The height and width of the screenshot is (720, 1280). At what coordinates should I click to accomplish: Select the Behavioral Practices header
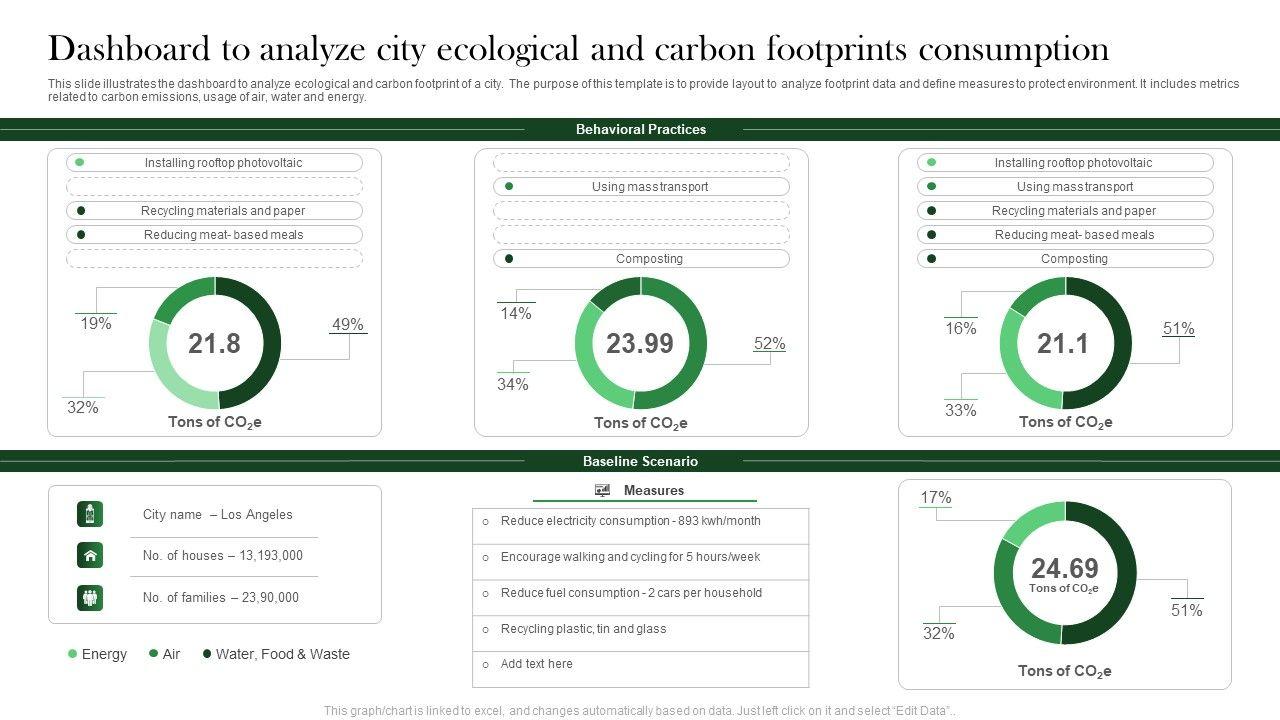tap(640, 129)
